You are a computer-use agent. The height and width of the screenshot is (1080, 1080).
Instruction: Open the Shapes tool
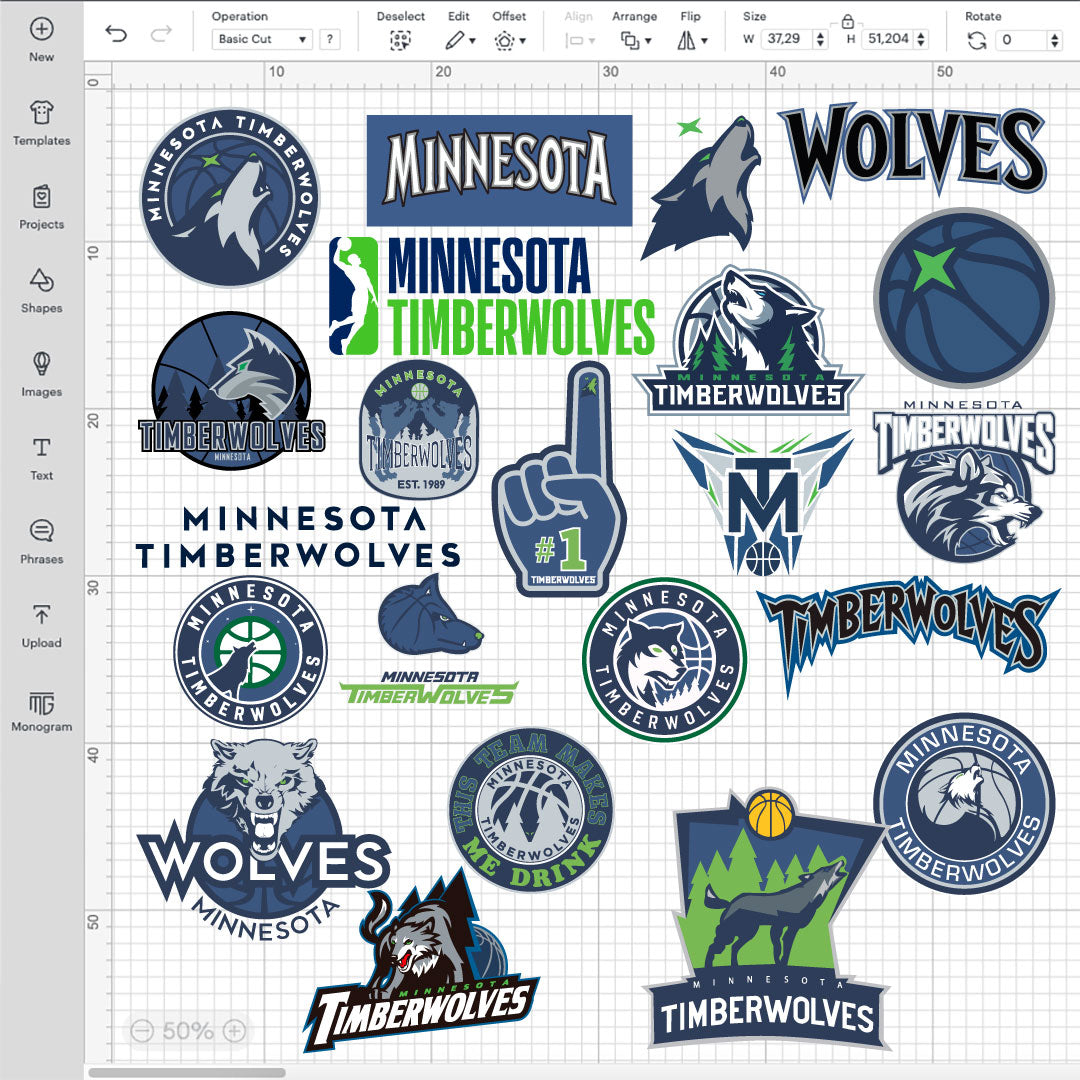click(41, 291)
